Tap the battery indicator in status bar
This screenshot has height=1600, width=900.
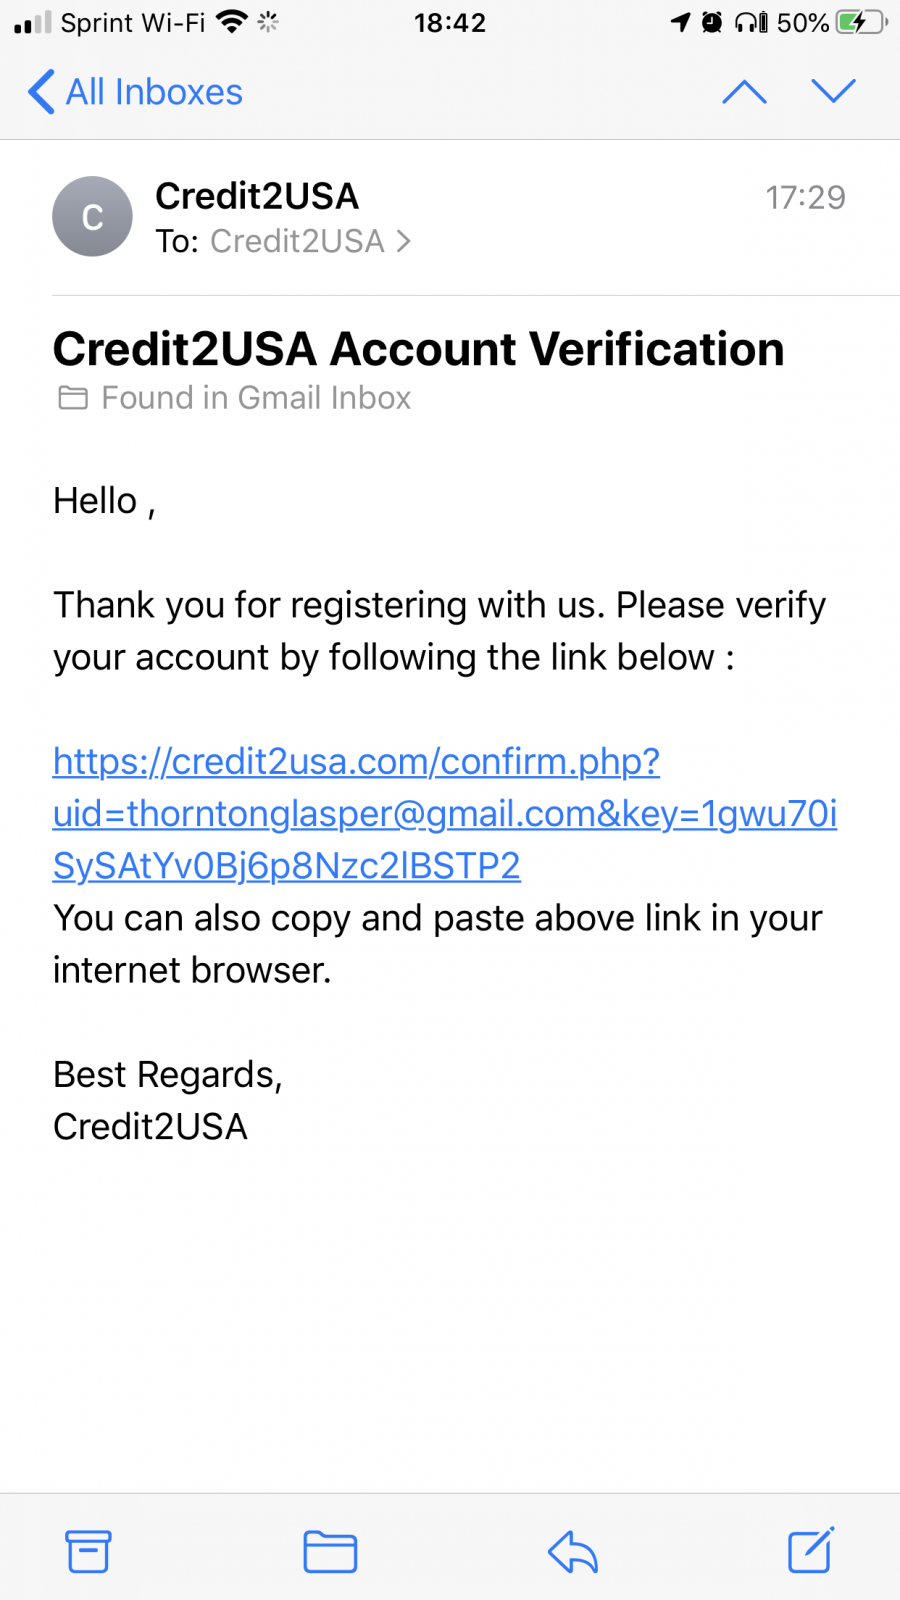pos(861,22)
